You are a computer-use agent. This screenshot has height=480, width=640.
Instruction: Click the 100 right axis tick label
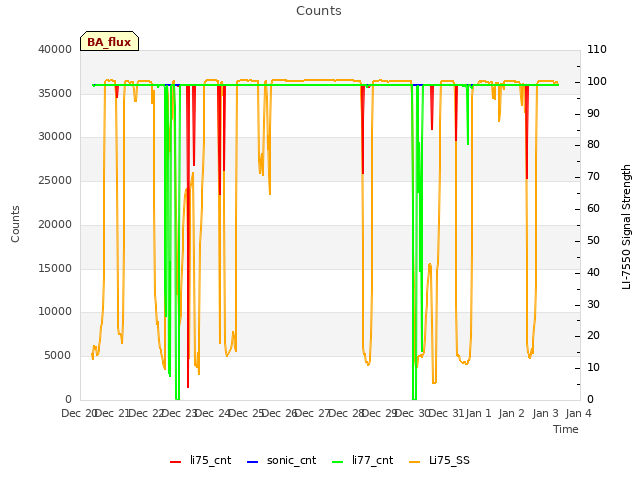597,81
